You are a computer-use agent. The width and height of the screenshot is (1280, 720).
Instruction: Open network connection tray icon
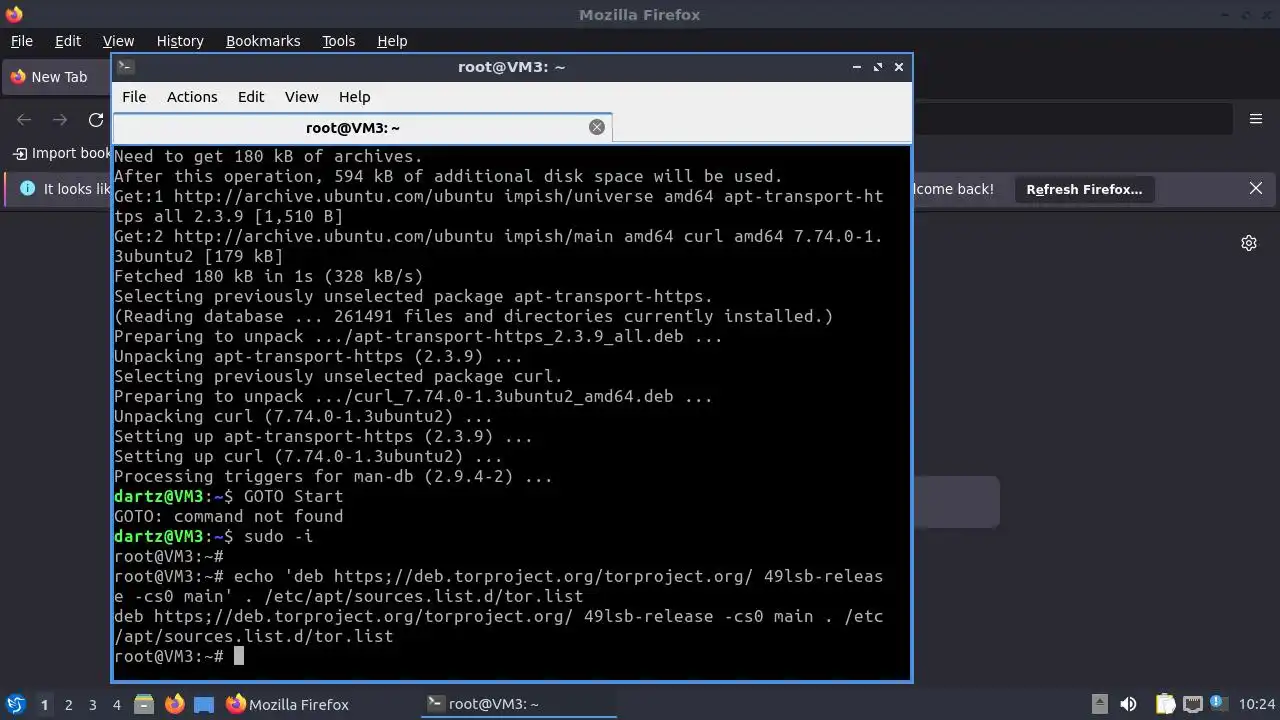click(1192, 704)
